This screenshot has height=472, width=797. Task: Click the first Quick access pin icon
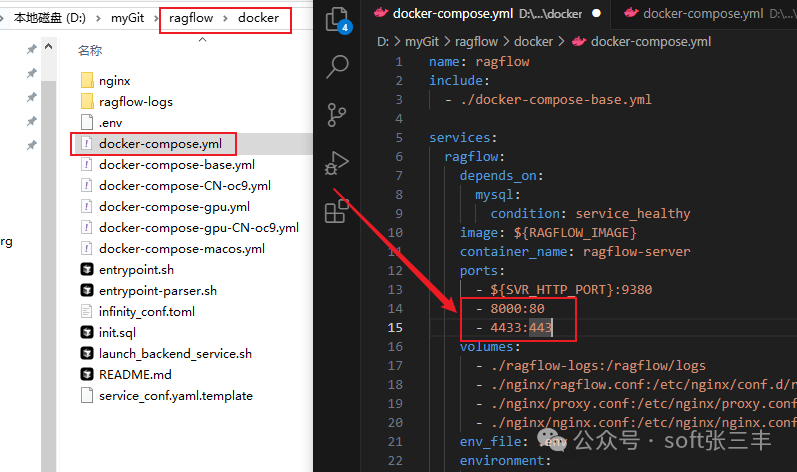pyautogui.click(x=32, y=49)
